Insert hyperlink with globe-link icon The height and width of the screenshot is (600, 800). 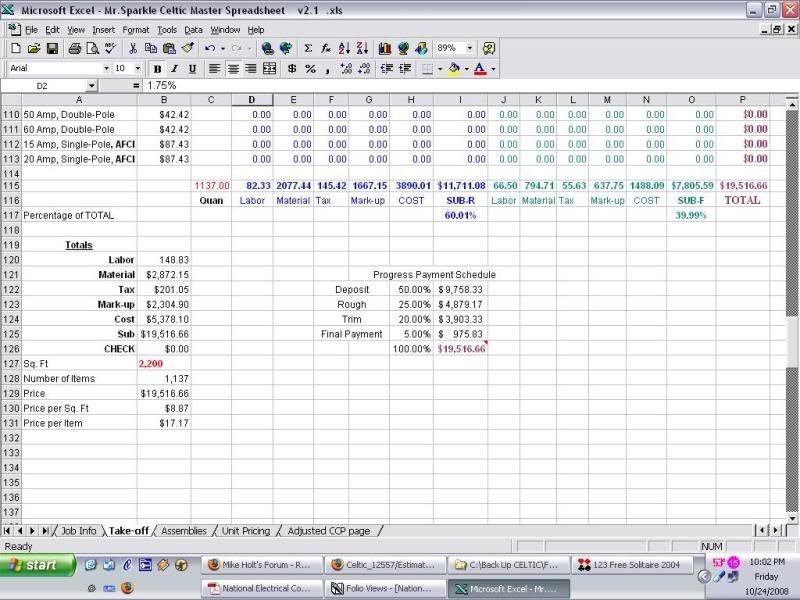tap(267, 48)
